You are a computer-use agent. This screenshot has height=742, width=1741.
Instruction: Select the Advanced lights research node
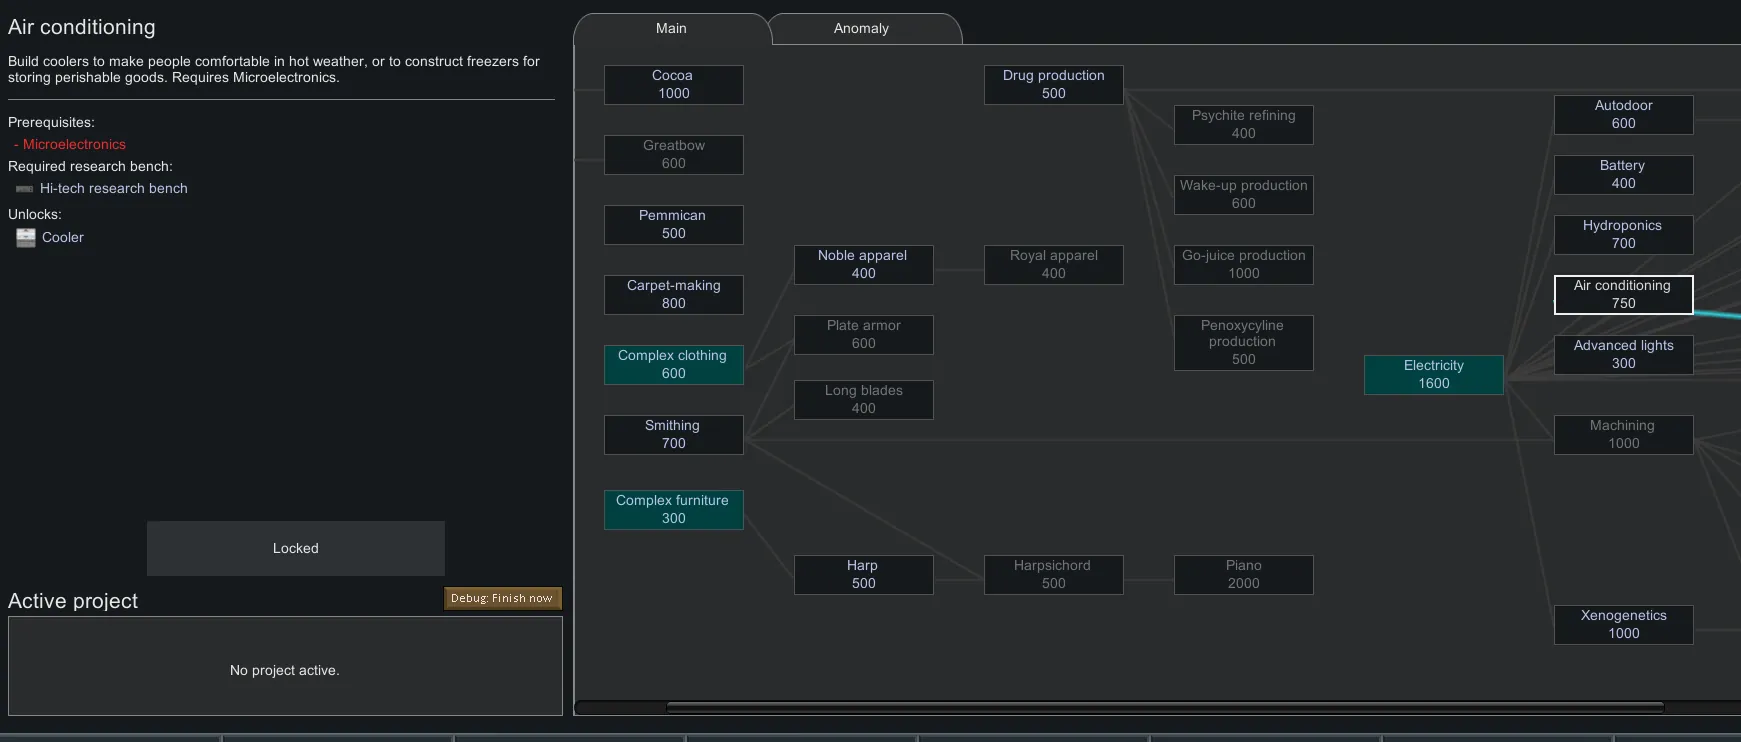click(1623, 355)
